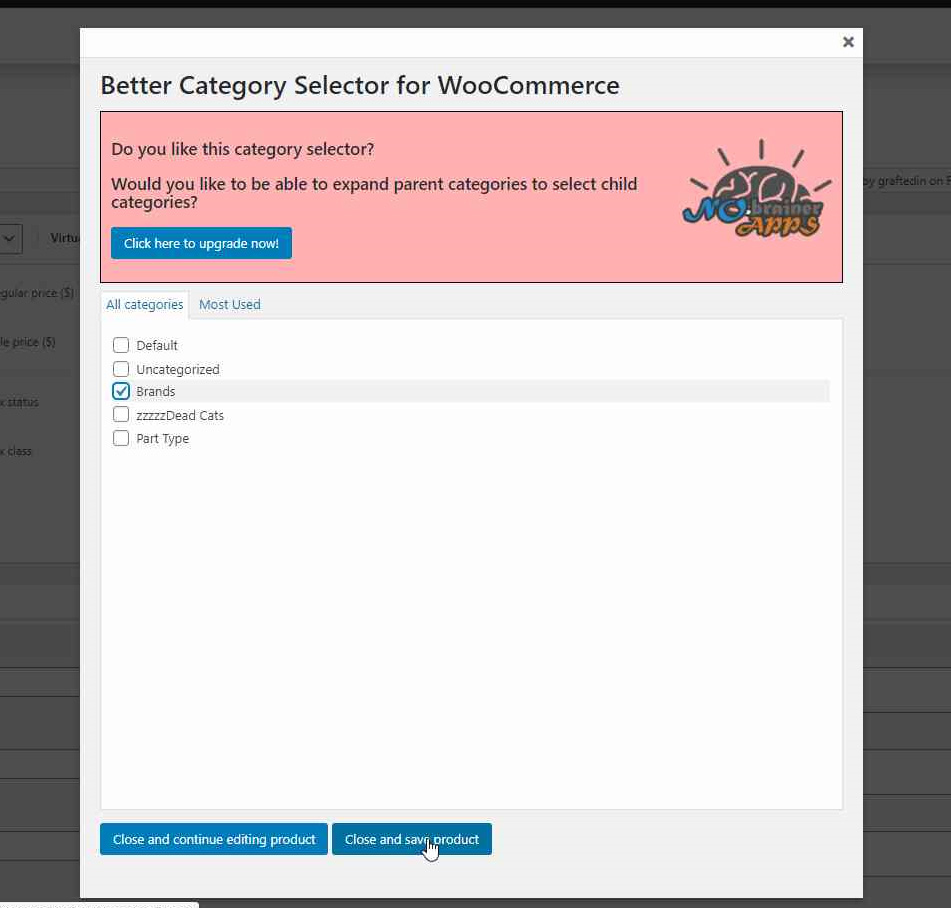This screenshot has height=908, width=951.
Task: Click here to upgrade now button
Action: tap(201, 243)
